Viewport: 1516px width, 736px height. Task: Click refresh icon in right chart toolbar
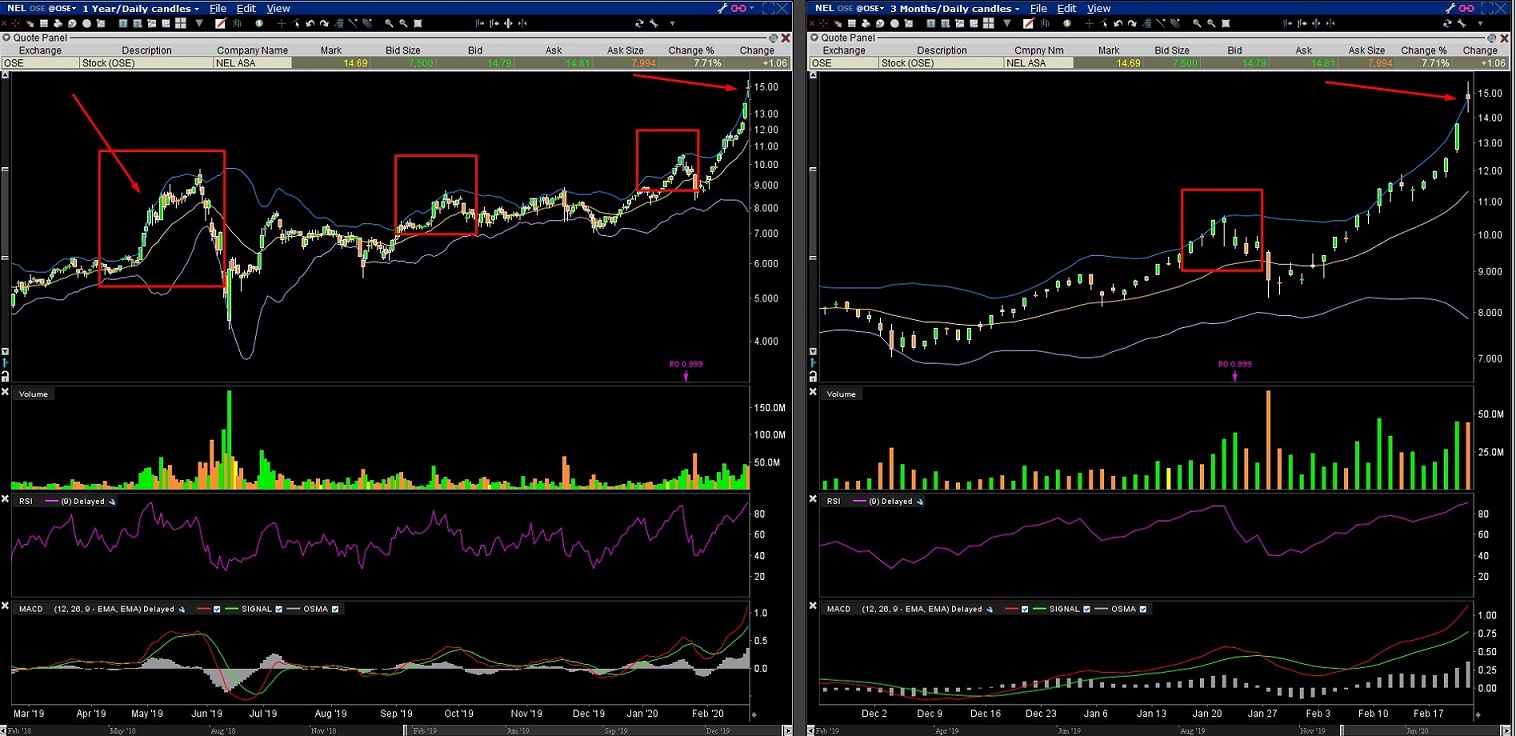tap(1447, 23)
